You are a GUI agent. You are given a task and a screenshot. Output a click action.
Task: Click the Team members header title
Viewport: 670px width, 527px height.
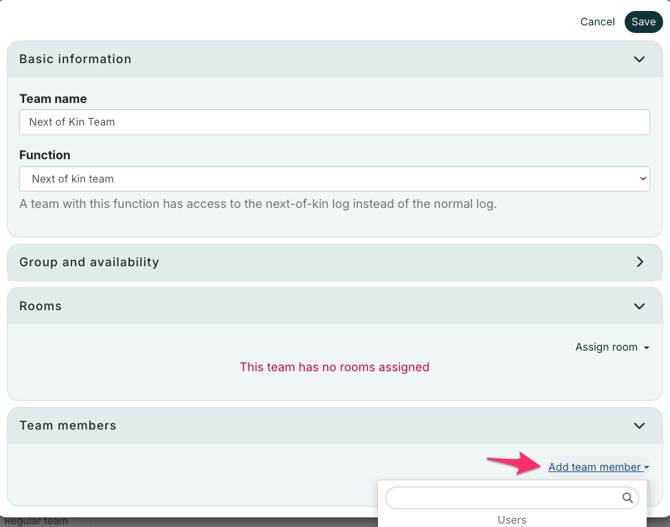(x=68, y=426)
